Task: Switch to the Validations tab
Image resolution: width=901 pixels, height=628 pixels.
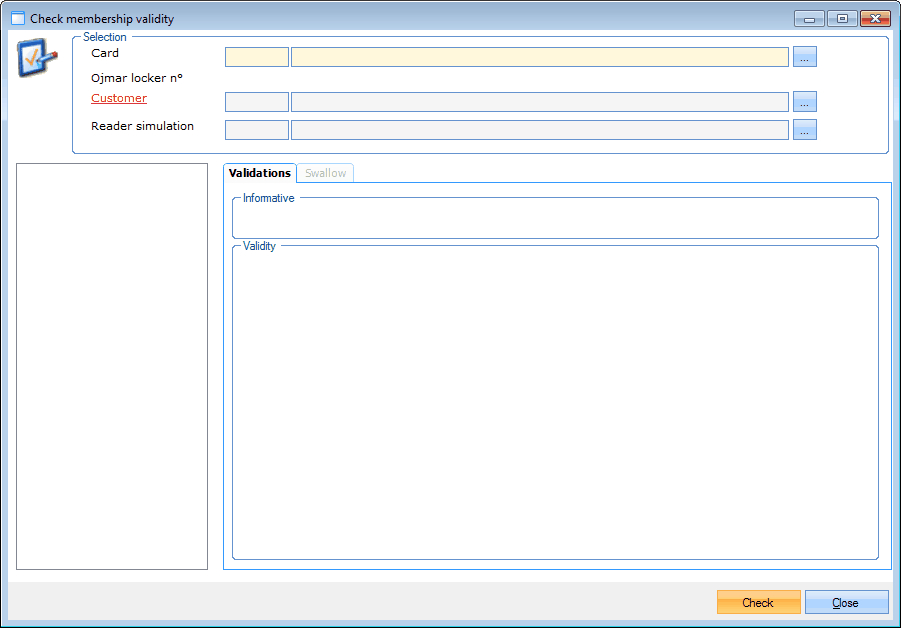Action: coord(260,173)
